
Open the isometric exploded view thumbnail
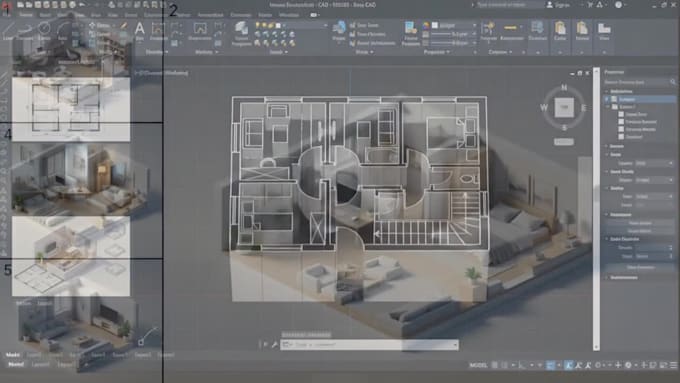71,256
